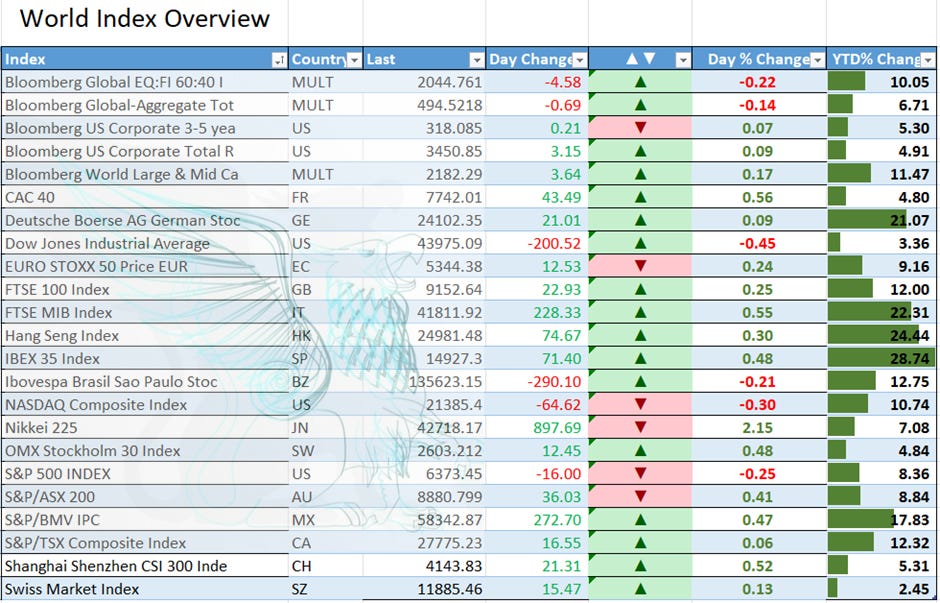Click the down arrow icon in Nikkei 225 row
Viewport: 940px width, 603px height.
[x=640, y=427]
